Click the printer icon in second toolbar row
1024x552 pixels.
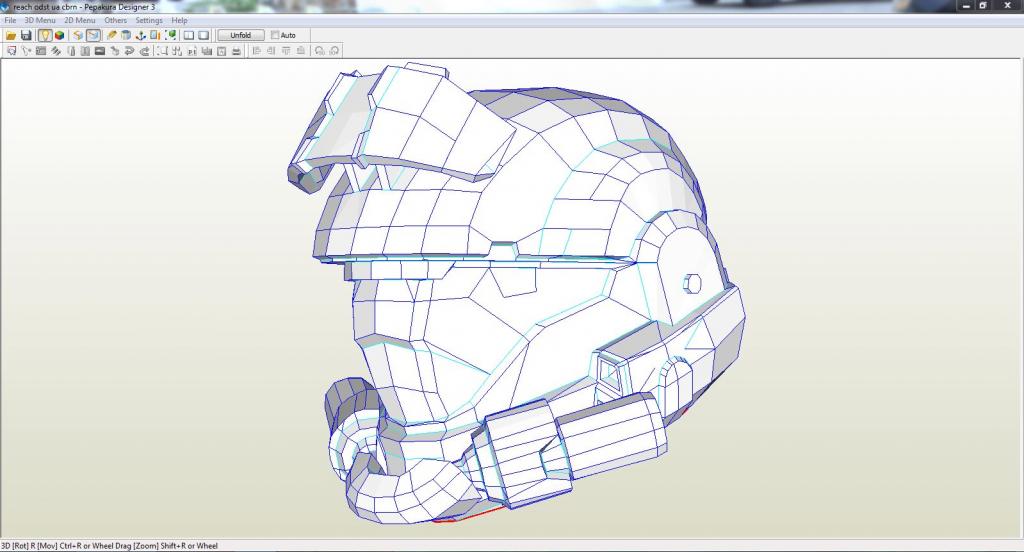(x=236, y=51)
